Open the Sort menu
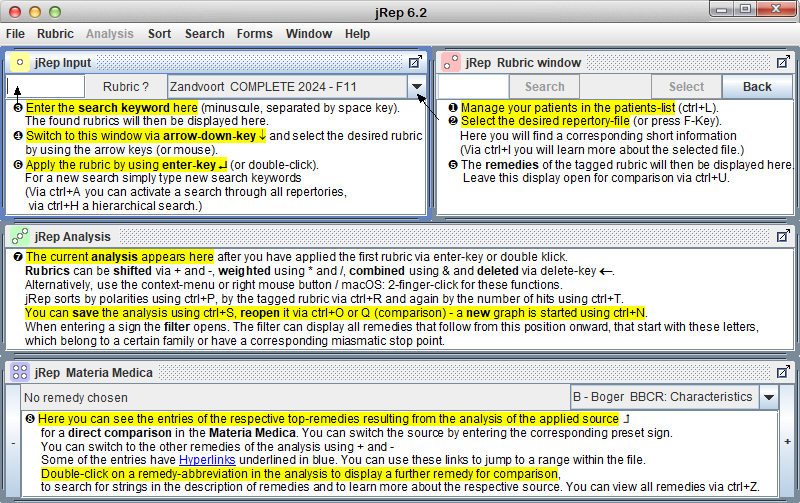 (x=159, y=33)
